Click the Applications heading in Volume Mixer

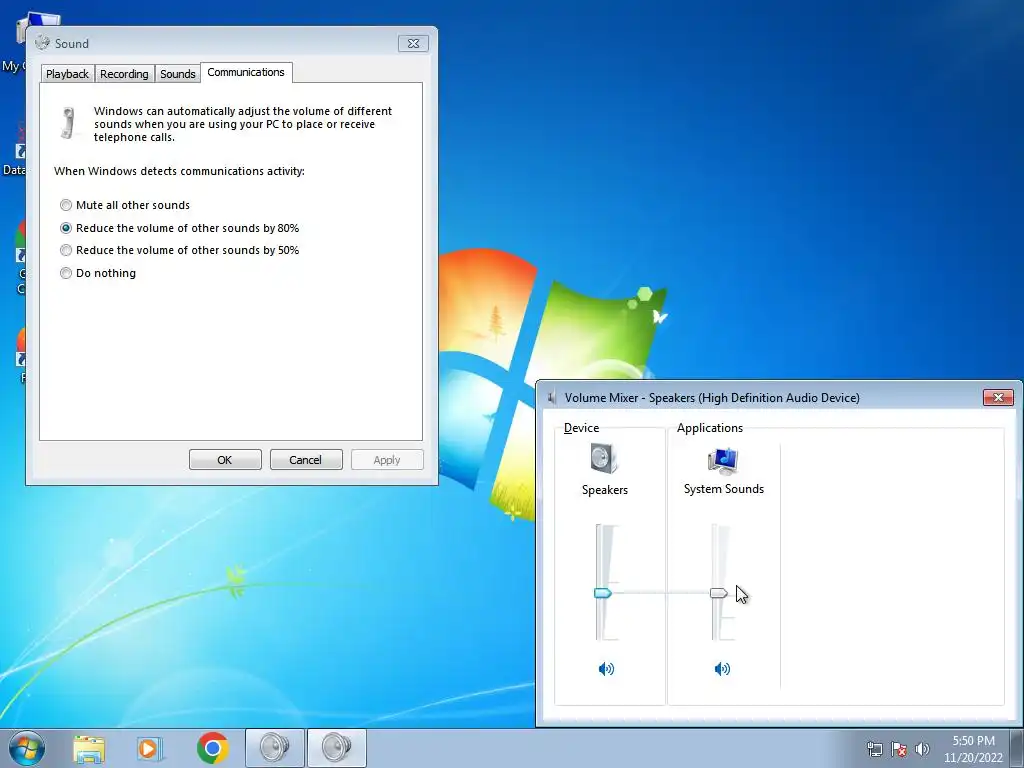710,428
